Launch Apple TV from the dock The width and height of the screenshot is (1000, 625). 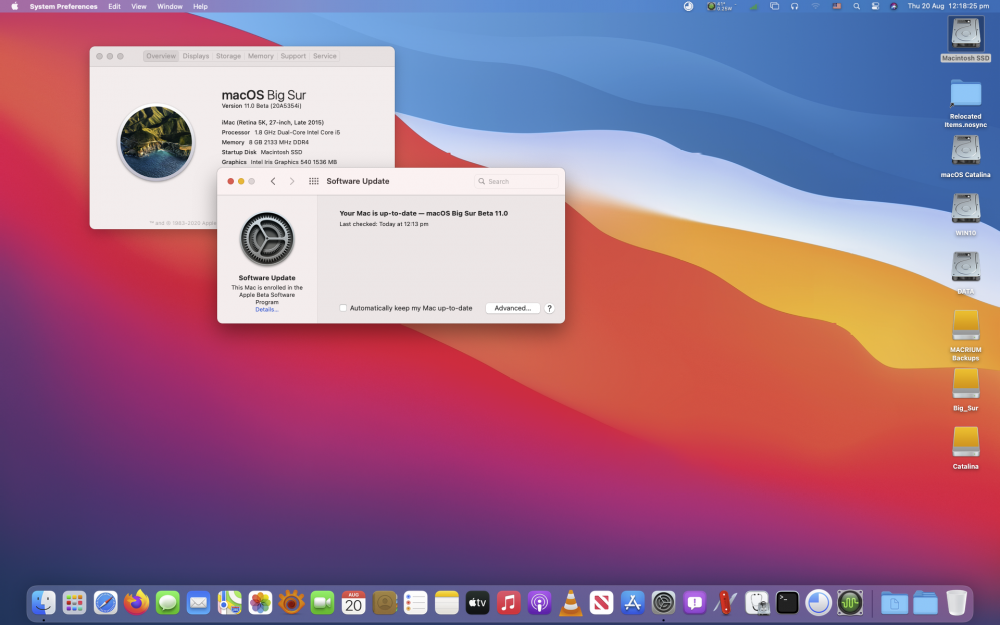tap(477, 602)
